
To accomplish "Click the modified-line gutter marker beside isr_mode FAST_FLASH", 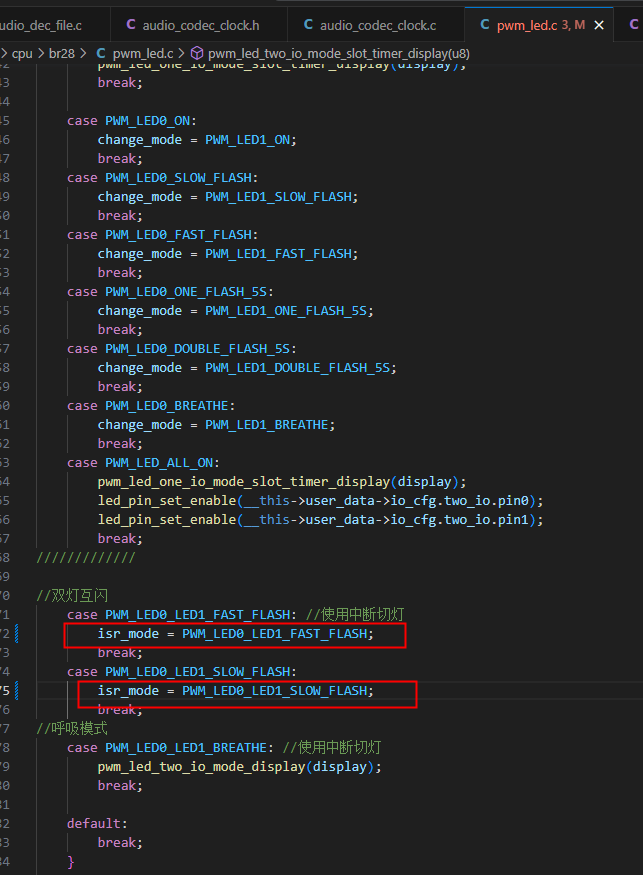I will click(x=16, y=633).
